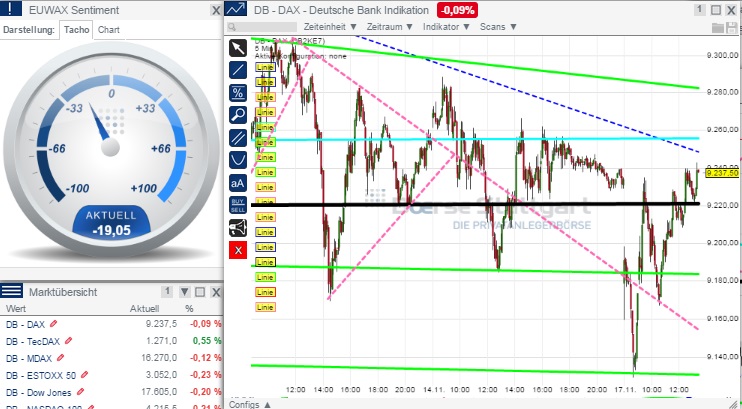Click the yellow 9.237,50 current price label
742x409 pixels.
[722, 173]
